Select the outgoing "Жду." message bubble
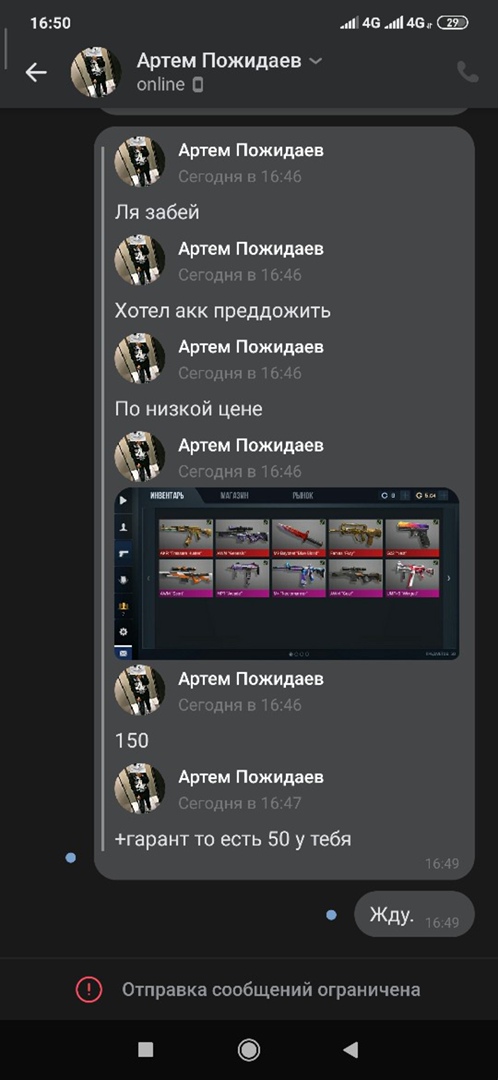Screen dimensions: 498x1080 [x=414, y=915]
